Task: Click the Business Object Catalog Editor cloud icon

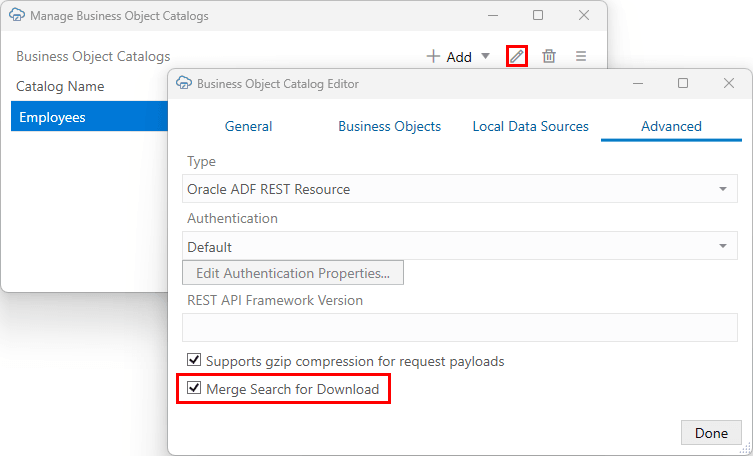Action: click(x=184, y=84)
